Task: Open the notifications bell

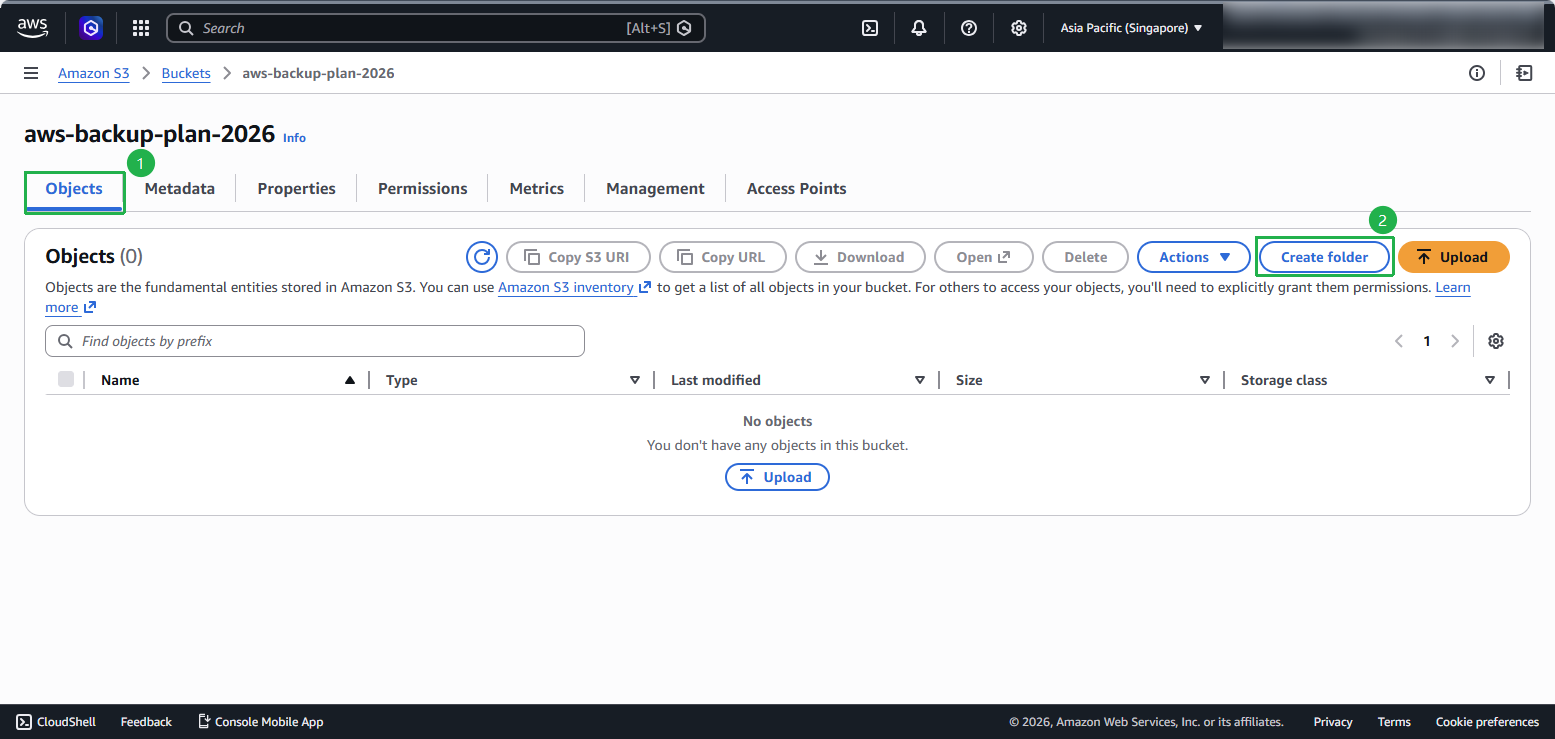Action: (x=919, y=28)
